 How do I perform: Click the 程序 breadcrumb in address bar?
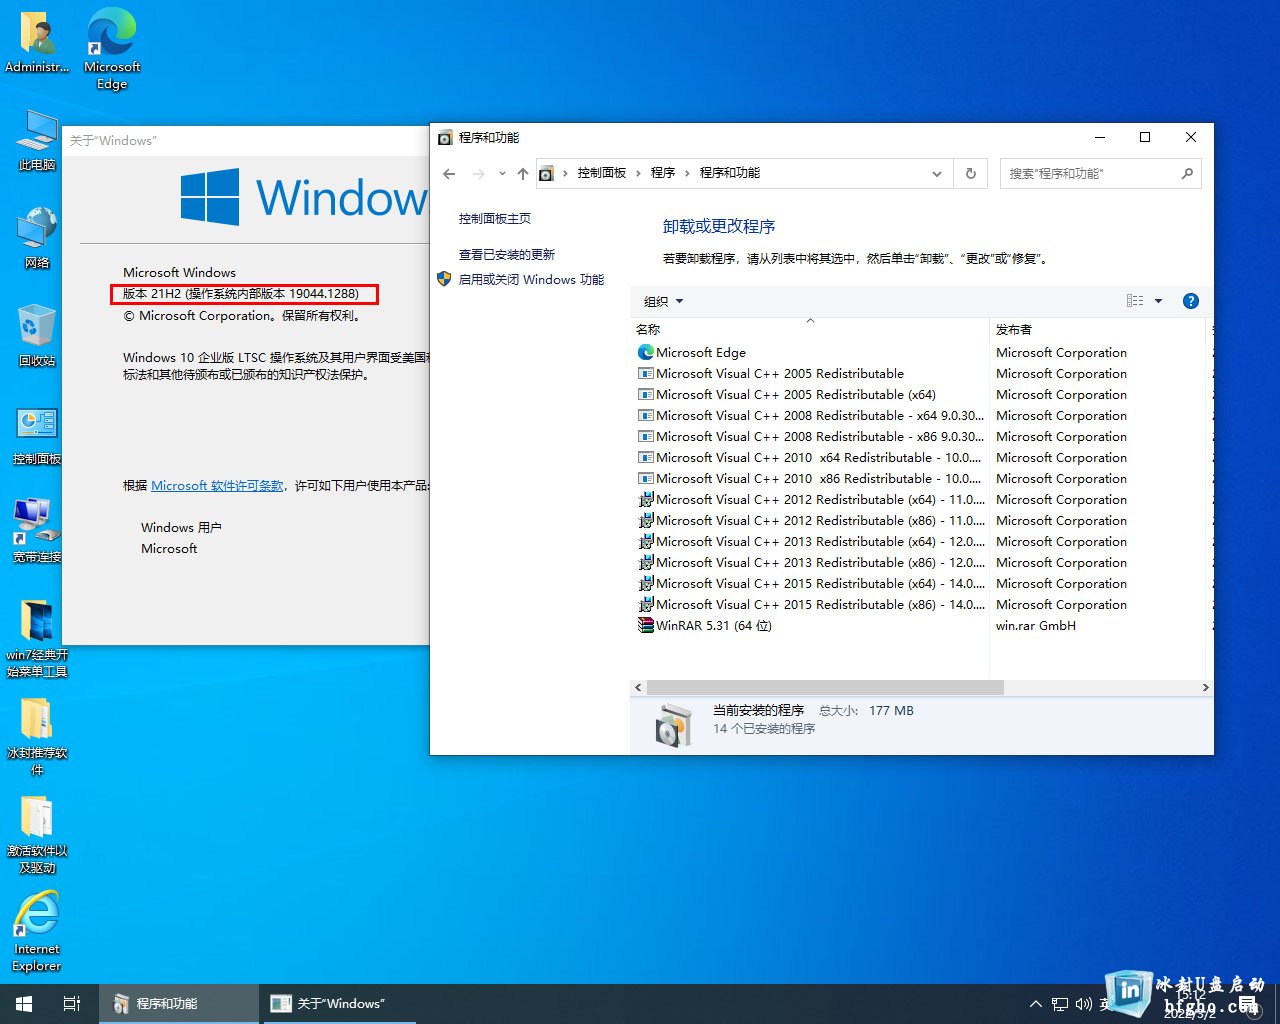coord(663,173)
